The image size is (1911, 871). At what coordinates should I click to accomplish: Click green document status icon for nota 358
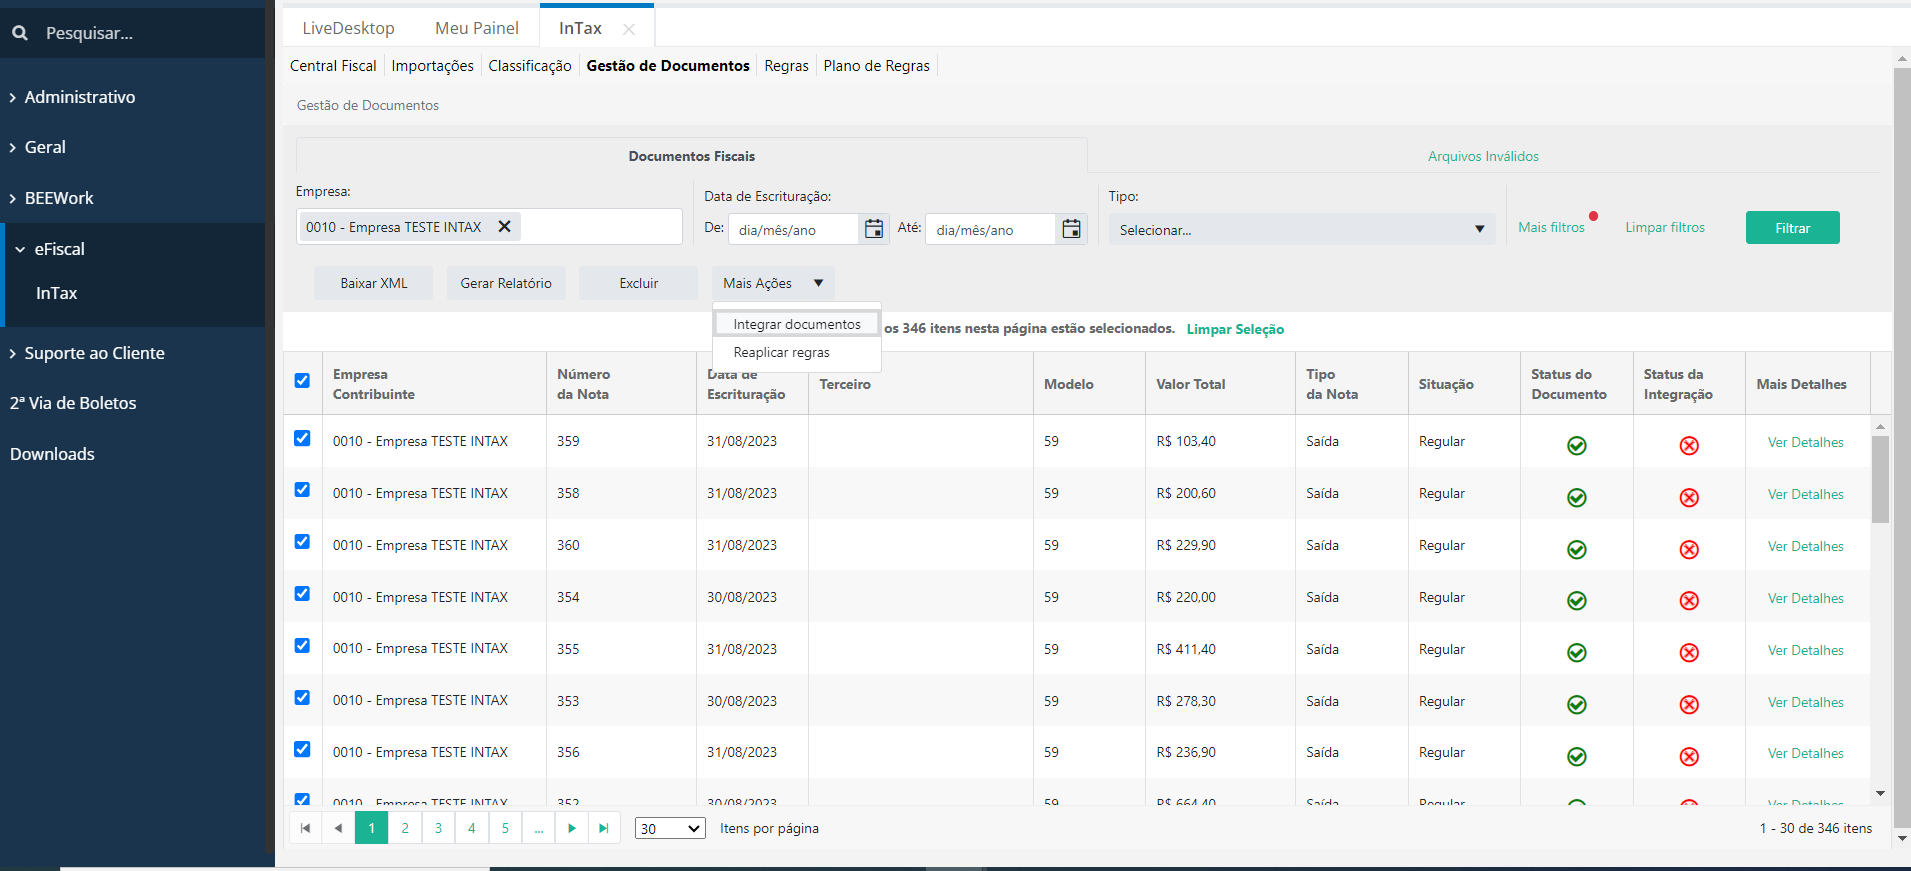coord(1577,497)
